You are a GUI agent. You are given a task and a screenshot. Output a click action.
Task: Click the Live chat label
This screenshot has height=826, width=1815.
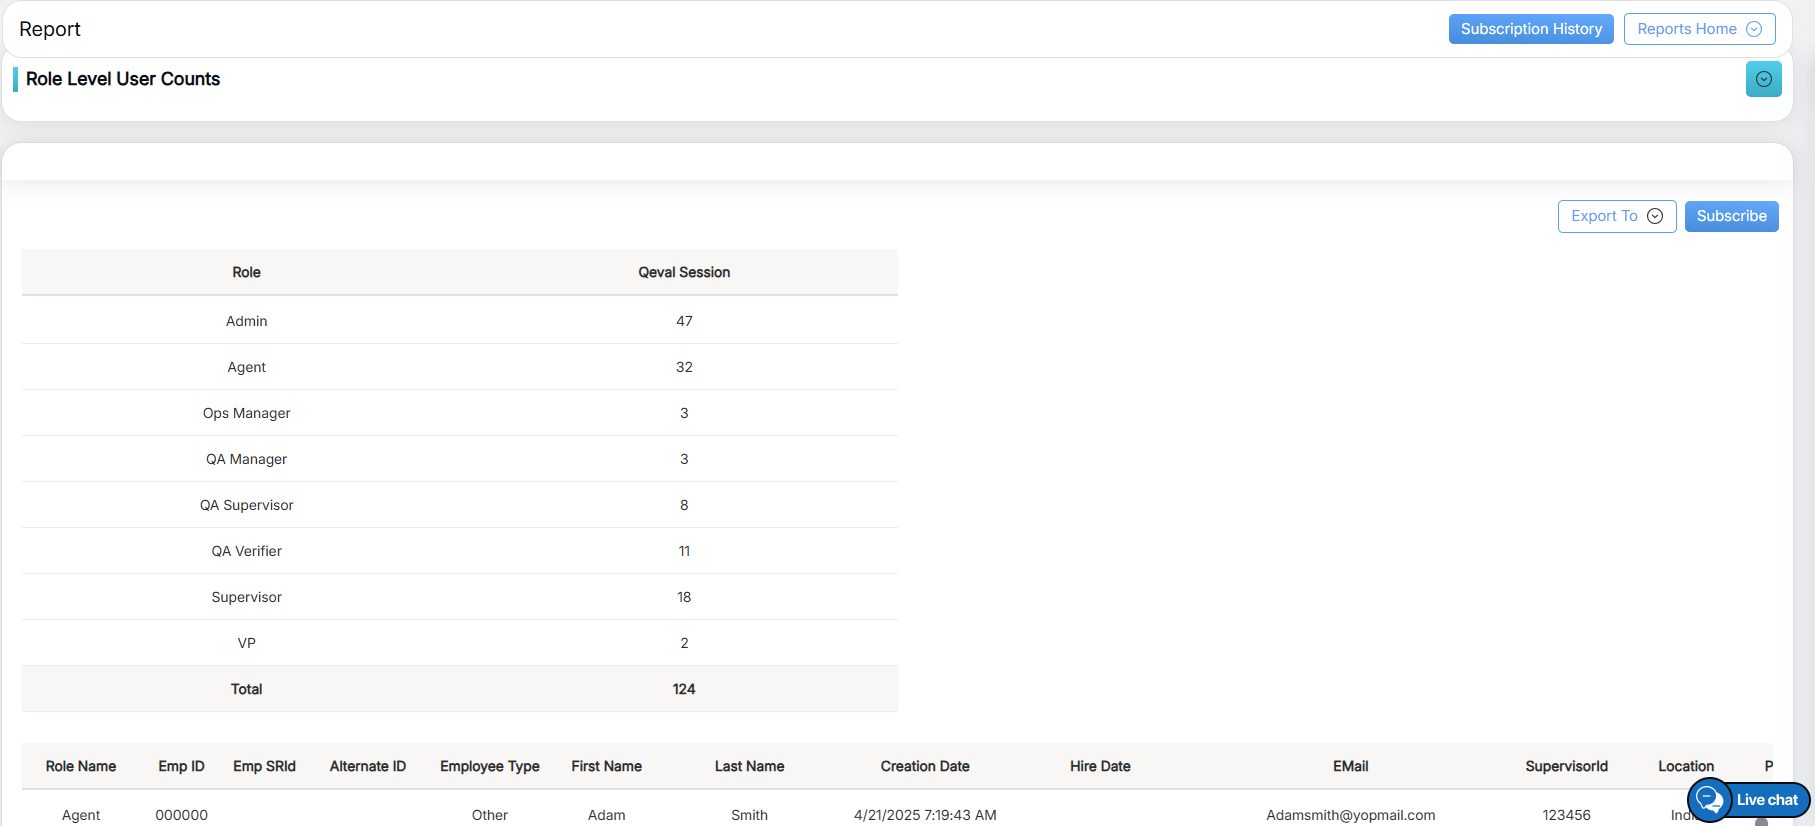(1767, 800)
